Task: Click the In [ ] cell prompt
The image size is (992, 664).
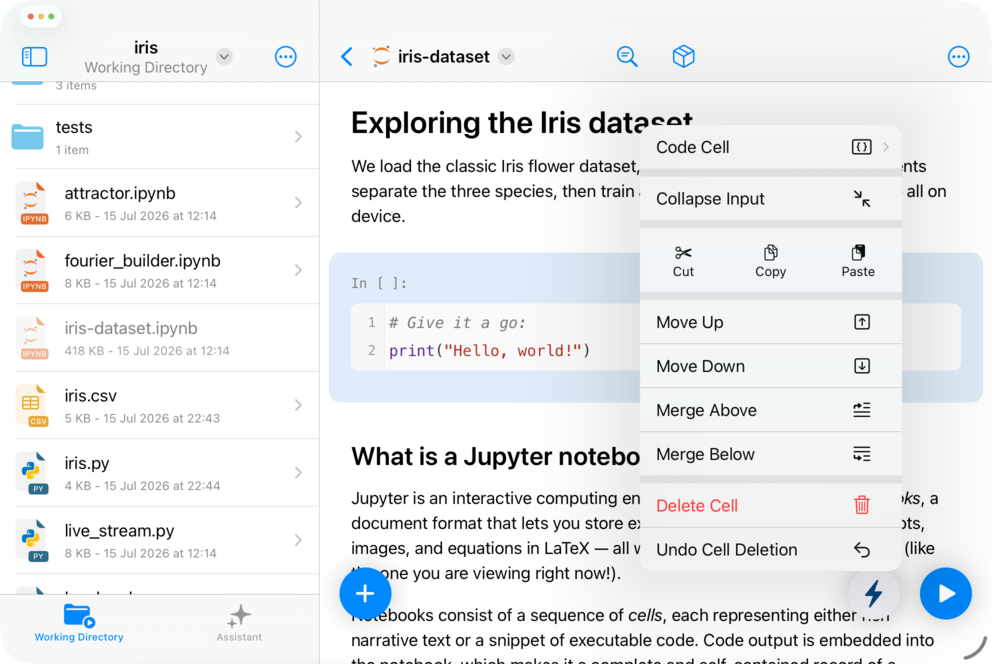Action: (379, 283)
